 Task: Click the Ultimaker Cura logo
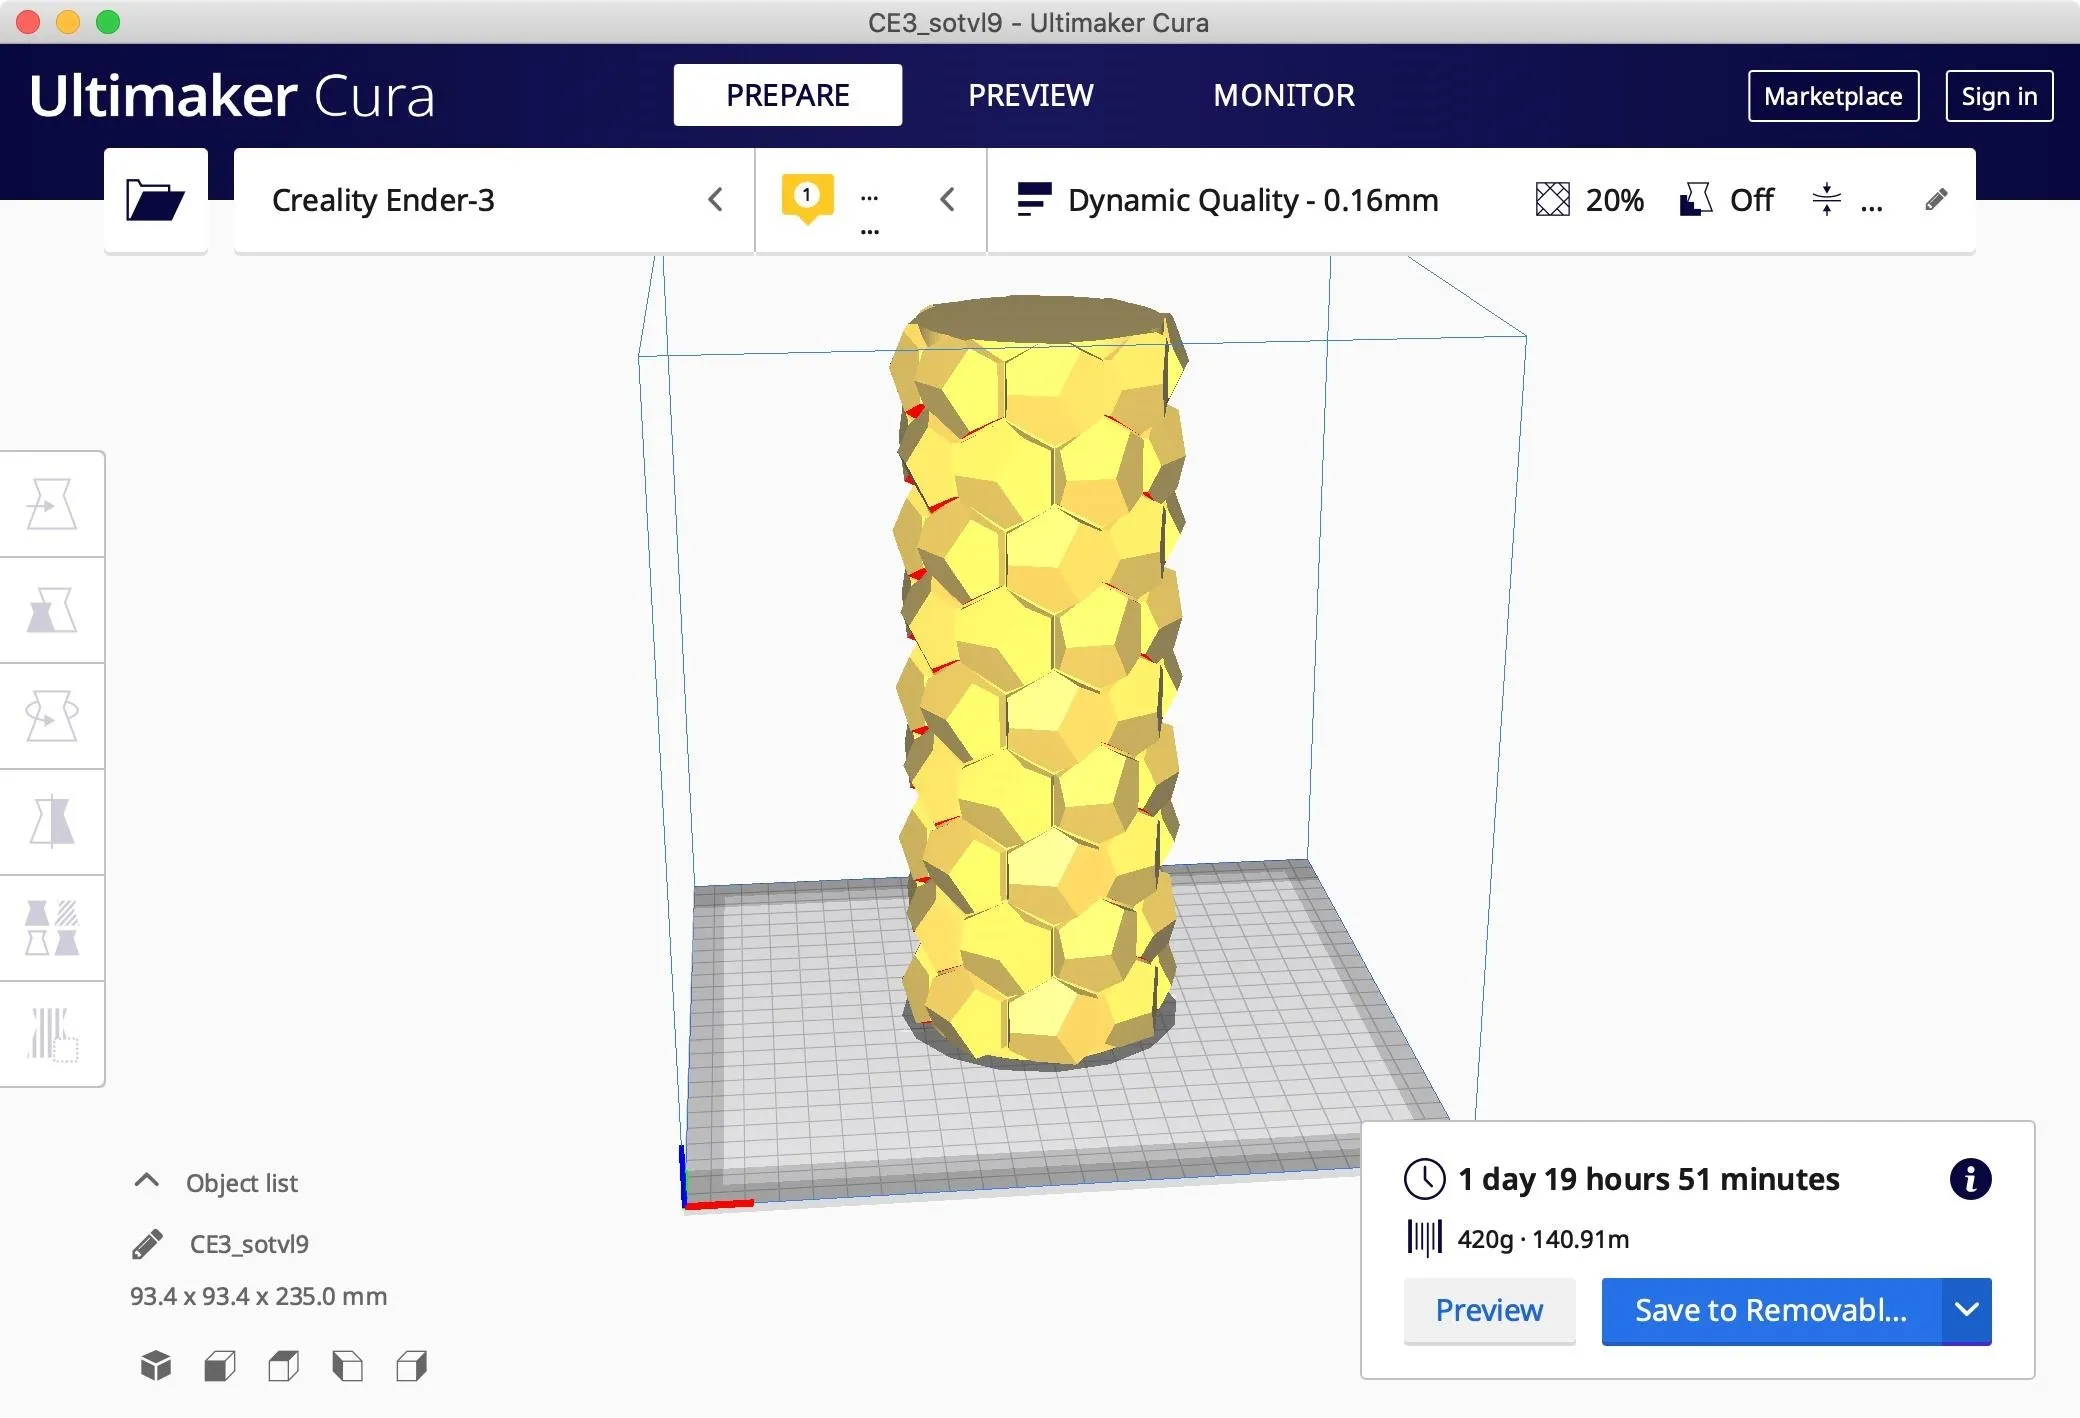pos(232,96)
